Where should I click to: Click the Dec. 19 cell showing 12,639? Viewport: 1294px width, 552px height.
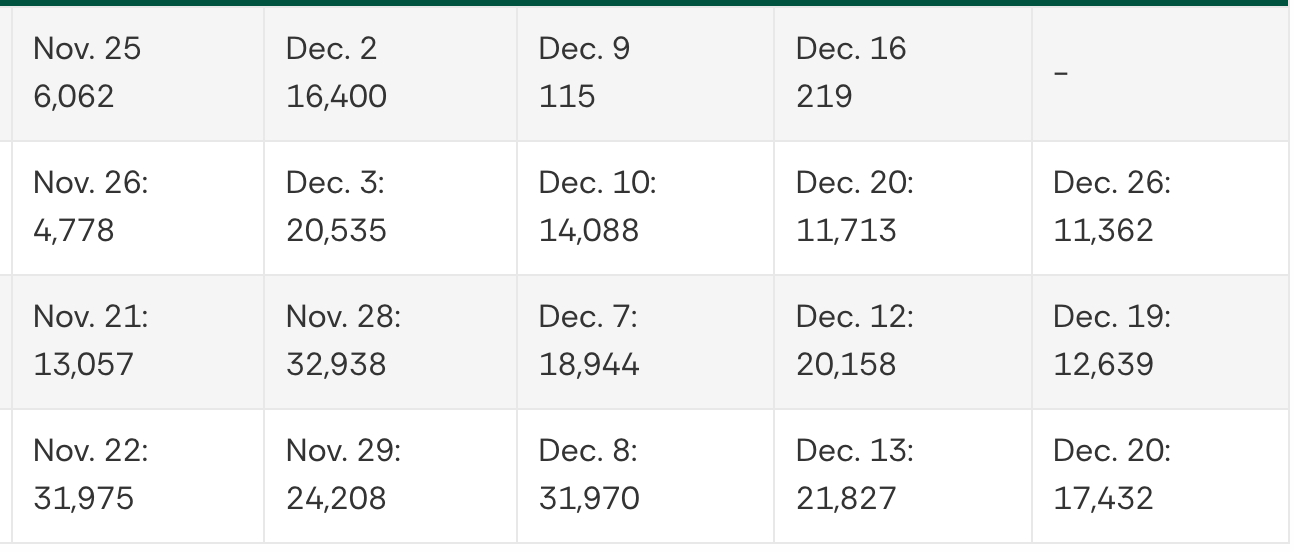pos(1111,341)
